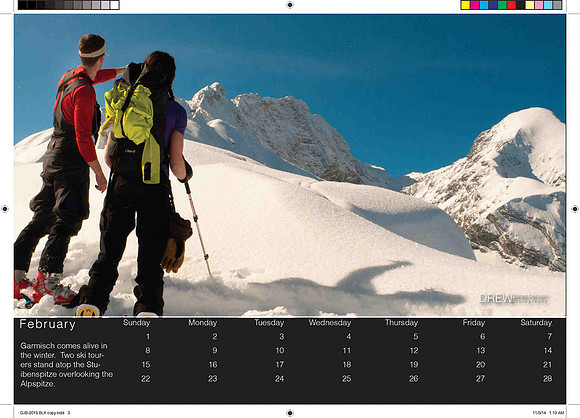The image size is (580, 418).
Task: Select date 3 under Tuesday
Action: 281,336
